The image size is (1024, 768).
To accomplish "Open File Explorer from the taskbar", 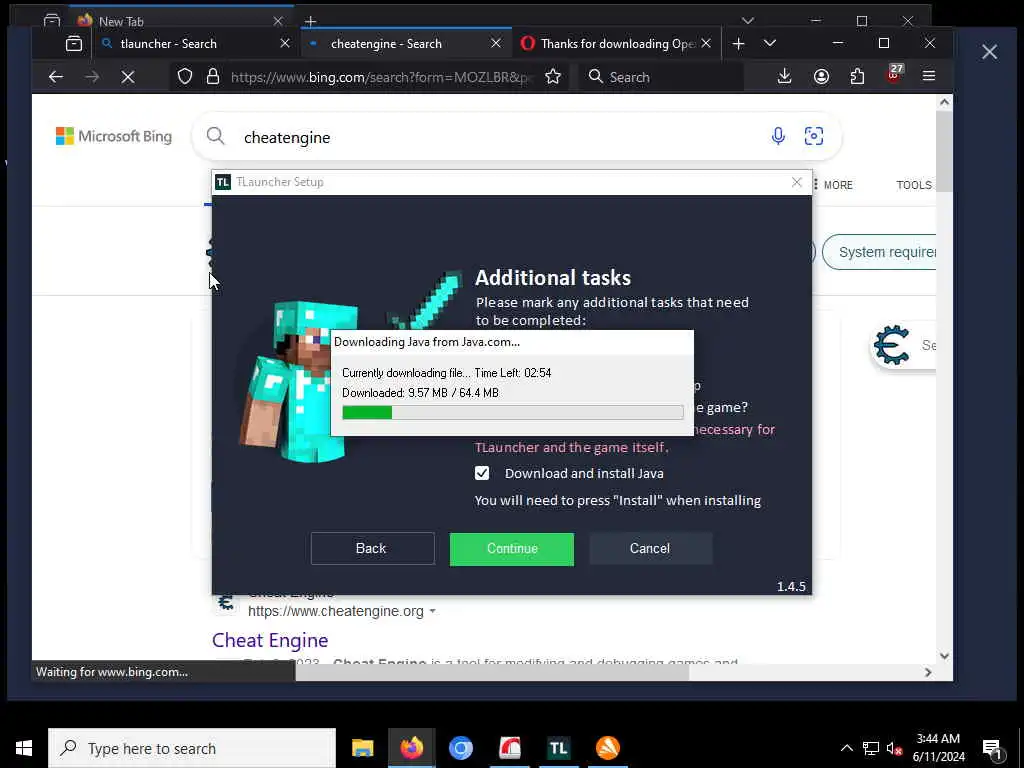I will pos(362,748).
